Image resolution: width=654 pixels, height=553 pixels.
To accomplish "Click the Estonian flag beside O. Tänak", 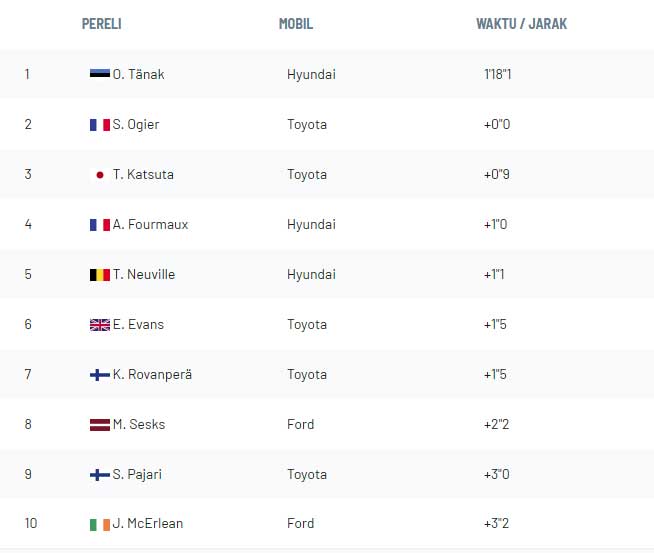I will 100,74.
